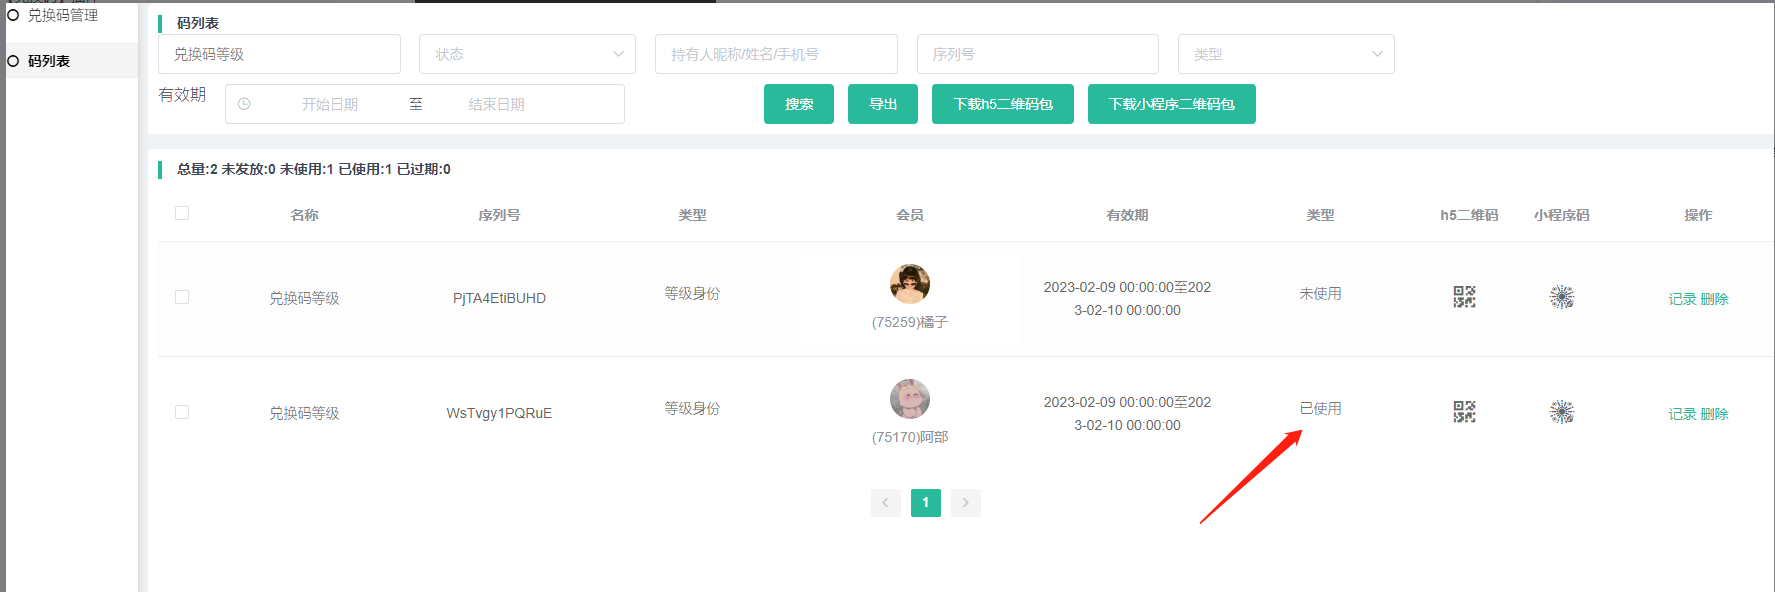Screen dimensions: 1775x592
Task: Click the 搜索 button
Action: pos(798,104)
